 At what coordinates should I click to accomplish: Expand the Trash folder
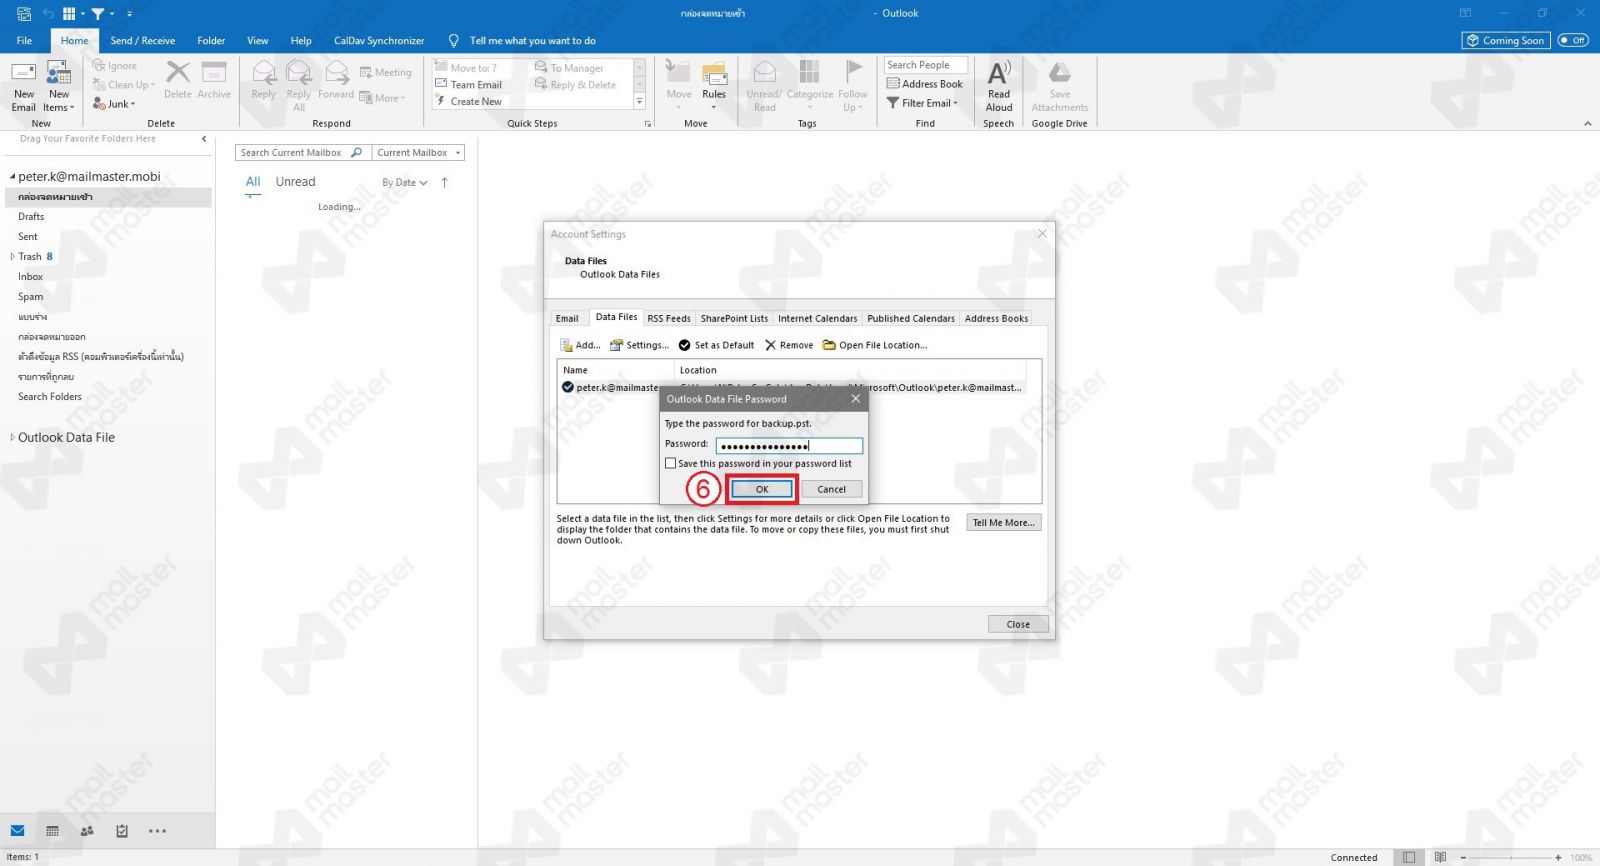[12, 257]
